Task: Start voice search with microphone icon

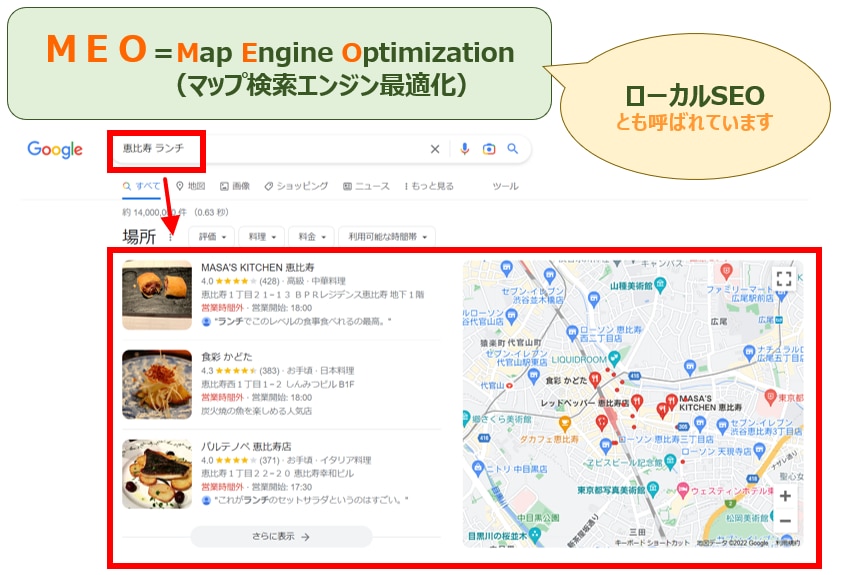Action: [x=464, y=149]
